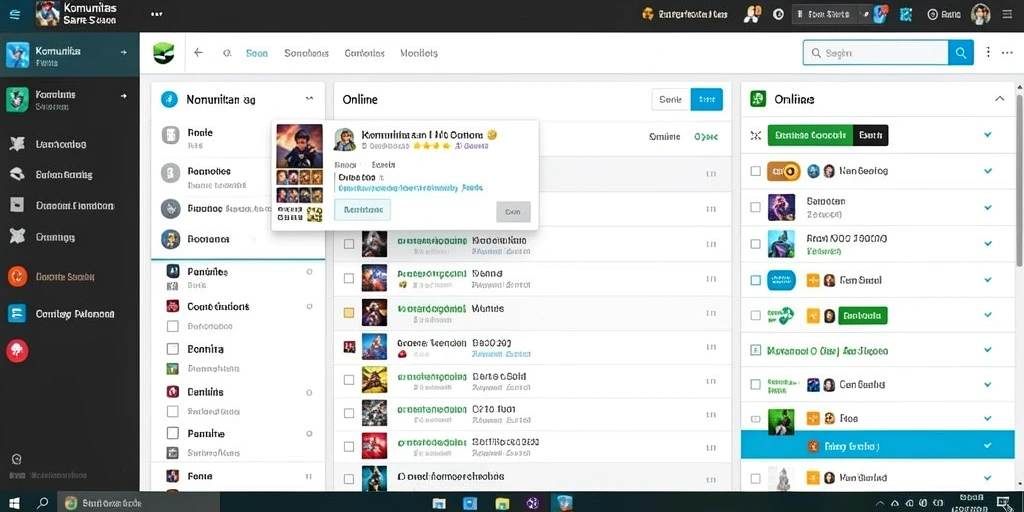Expand chevron on the green text row

coord(987,351)
